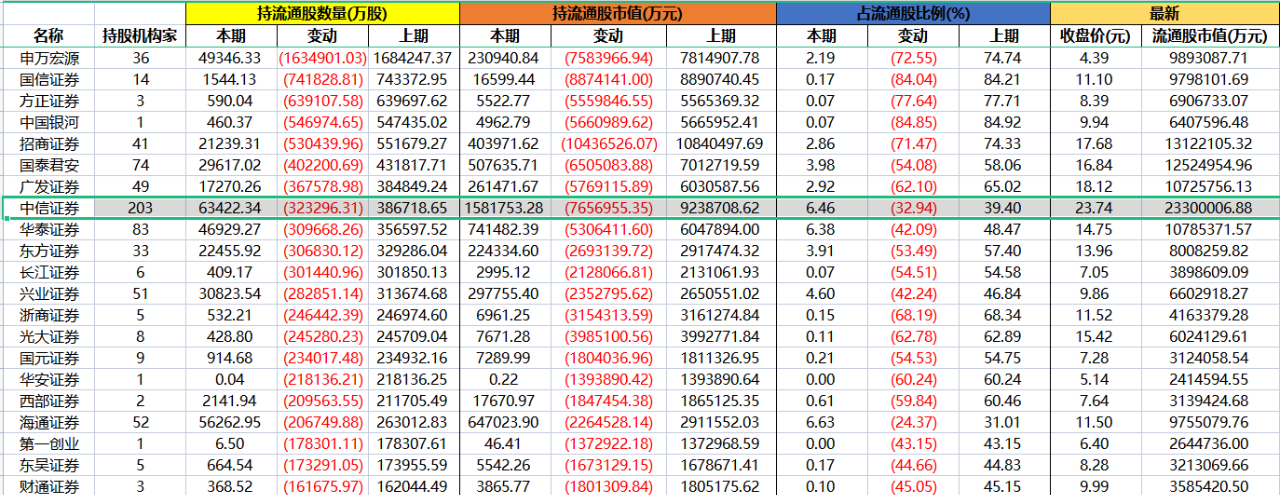Viewport: 1280px width, 495px height.
Task: Select the 持股机构家 column header
Action: (140, 37)
